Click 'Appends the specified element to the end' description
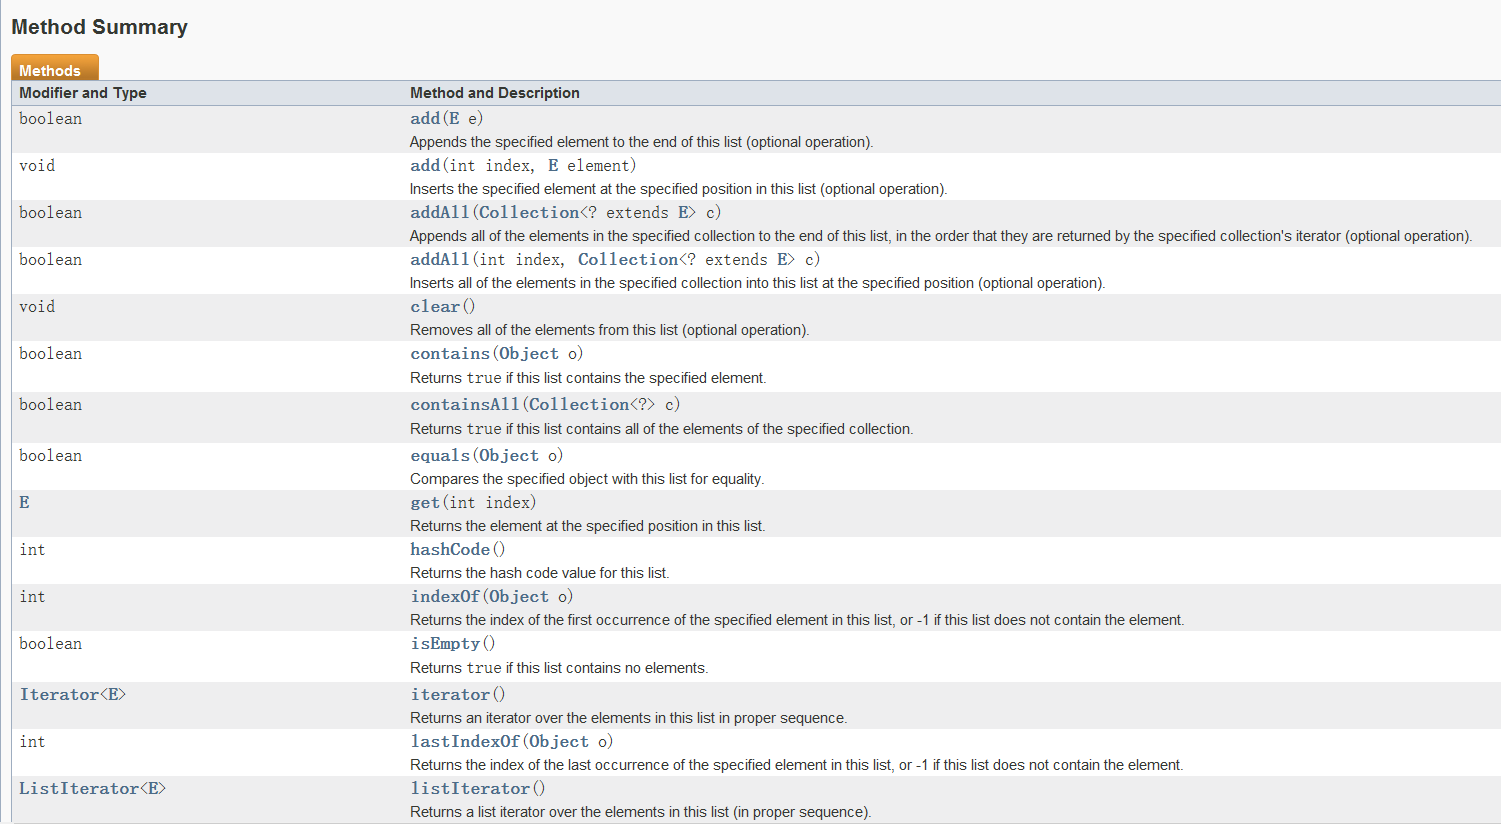The height and width of the screenshot is (824, 1501). (641, 142)
